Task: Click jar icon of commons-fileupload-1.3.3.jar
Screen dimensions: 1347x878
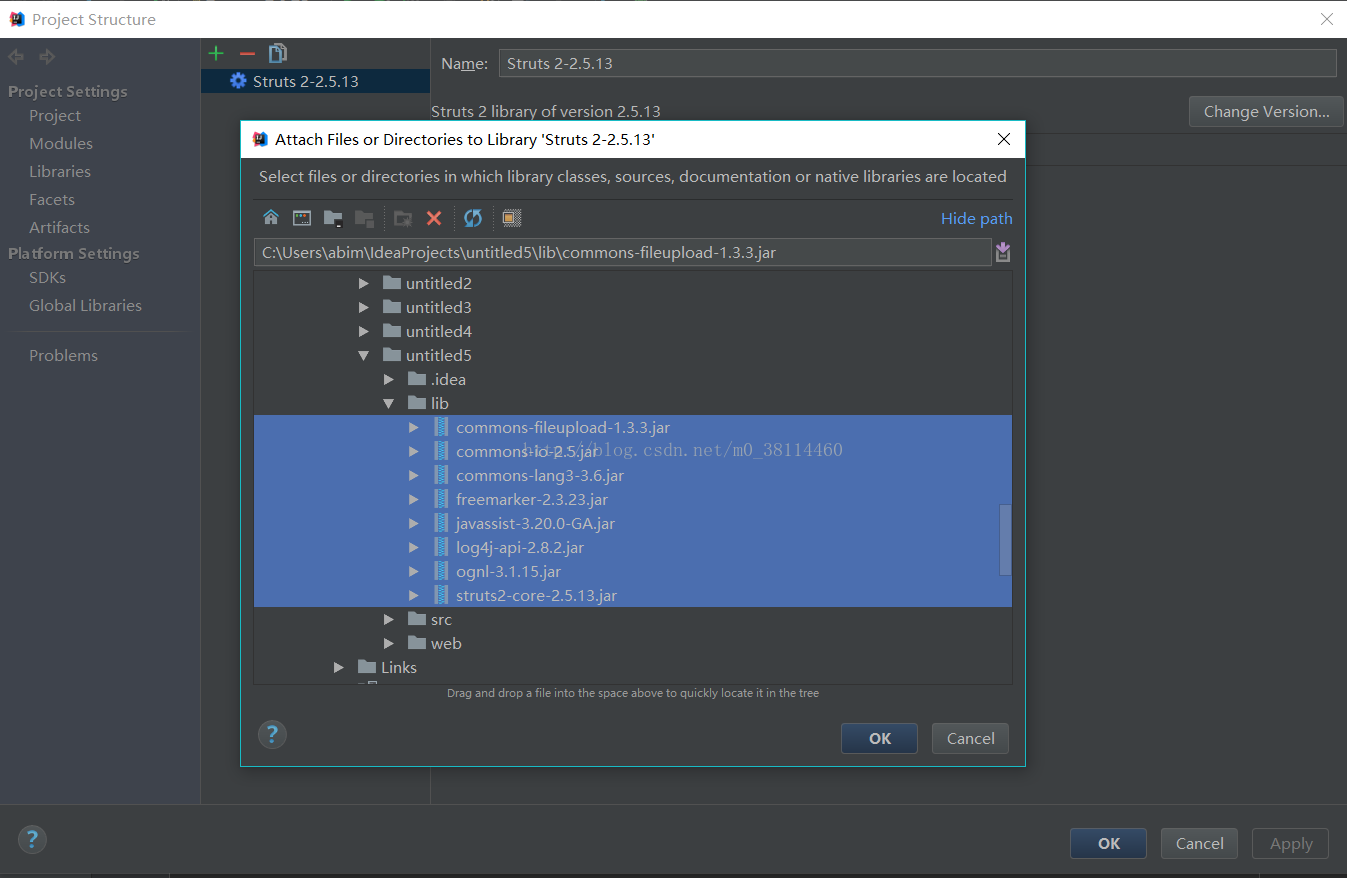Action: (x=441, y=427)
